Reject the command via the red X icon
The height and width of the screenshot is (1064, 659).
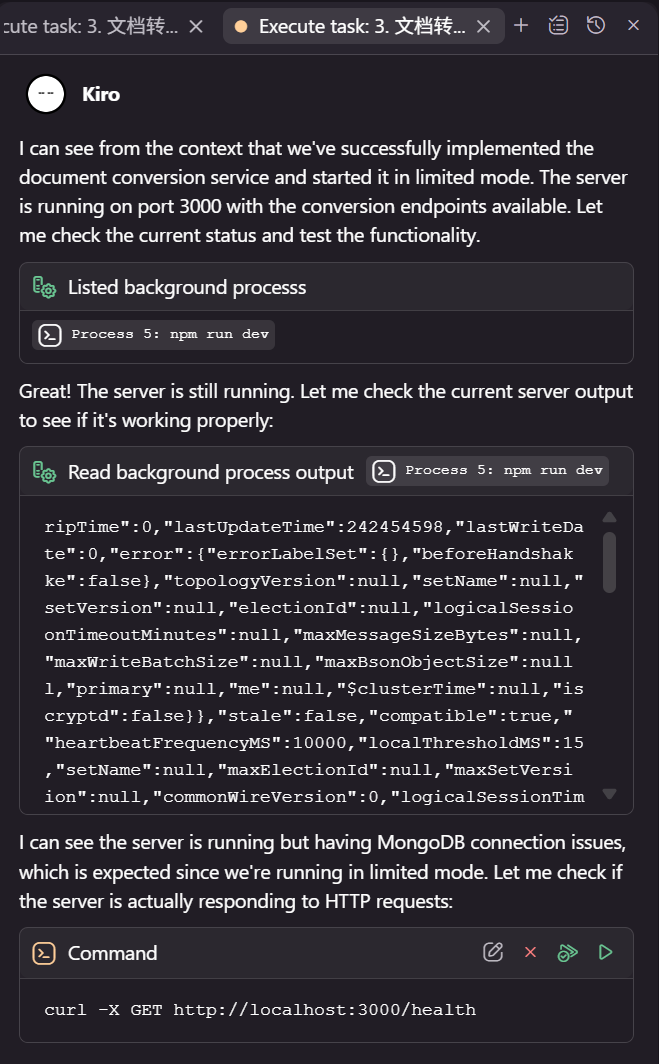pyautogui.click(x=530, y=952)
